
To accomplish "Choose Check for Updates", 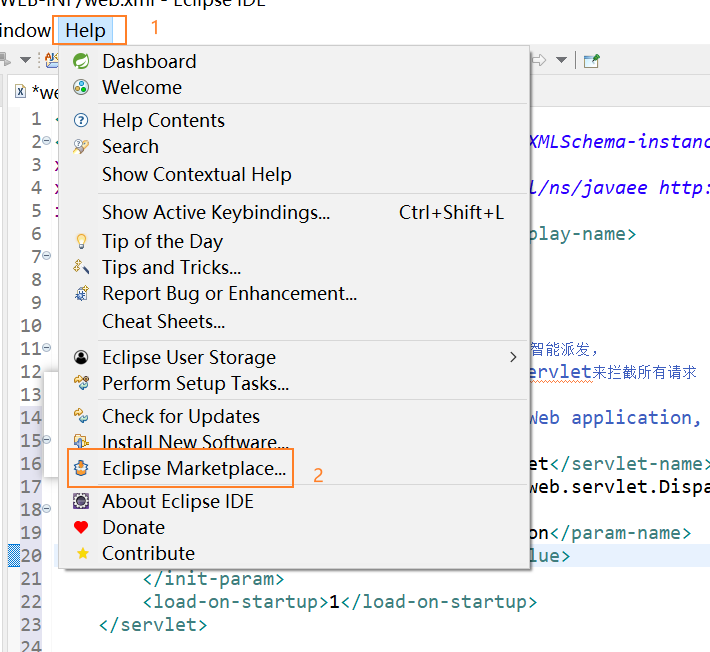I will coord(294,416).
